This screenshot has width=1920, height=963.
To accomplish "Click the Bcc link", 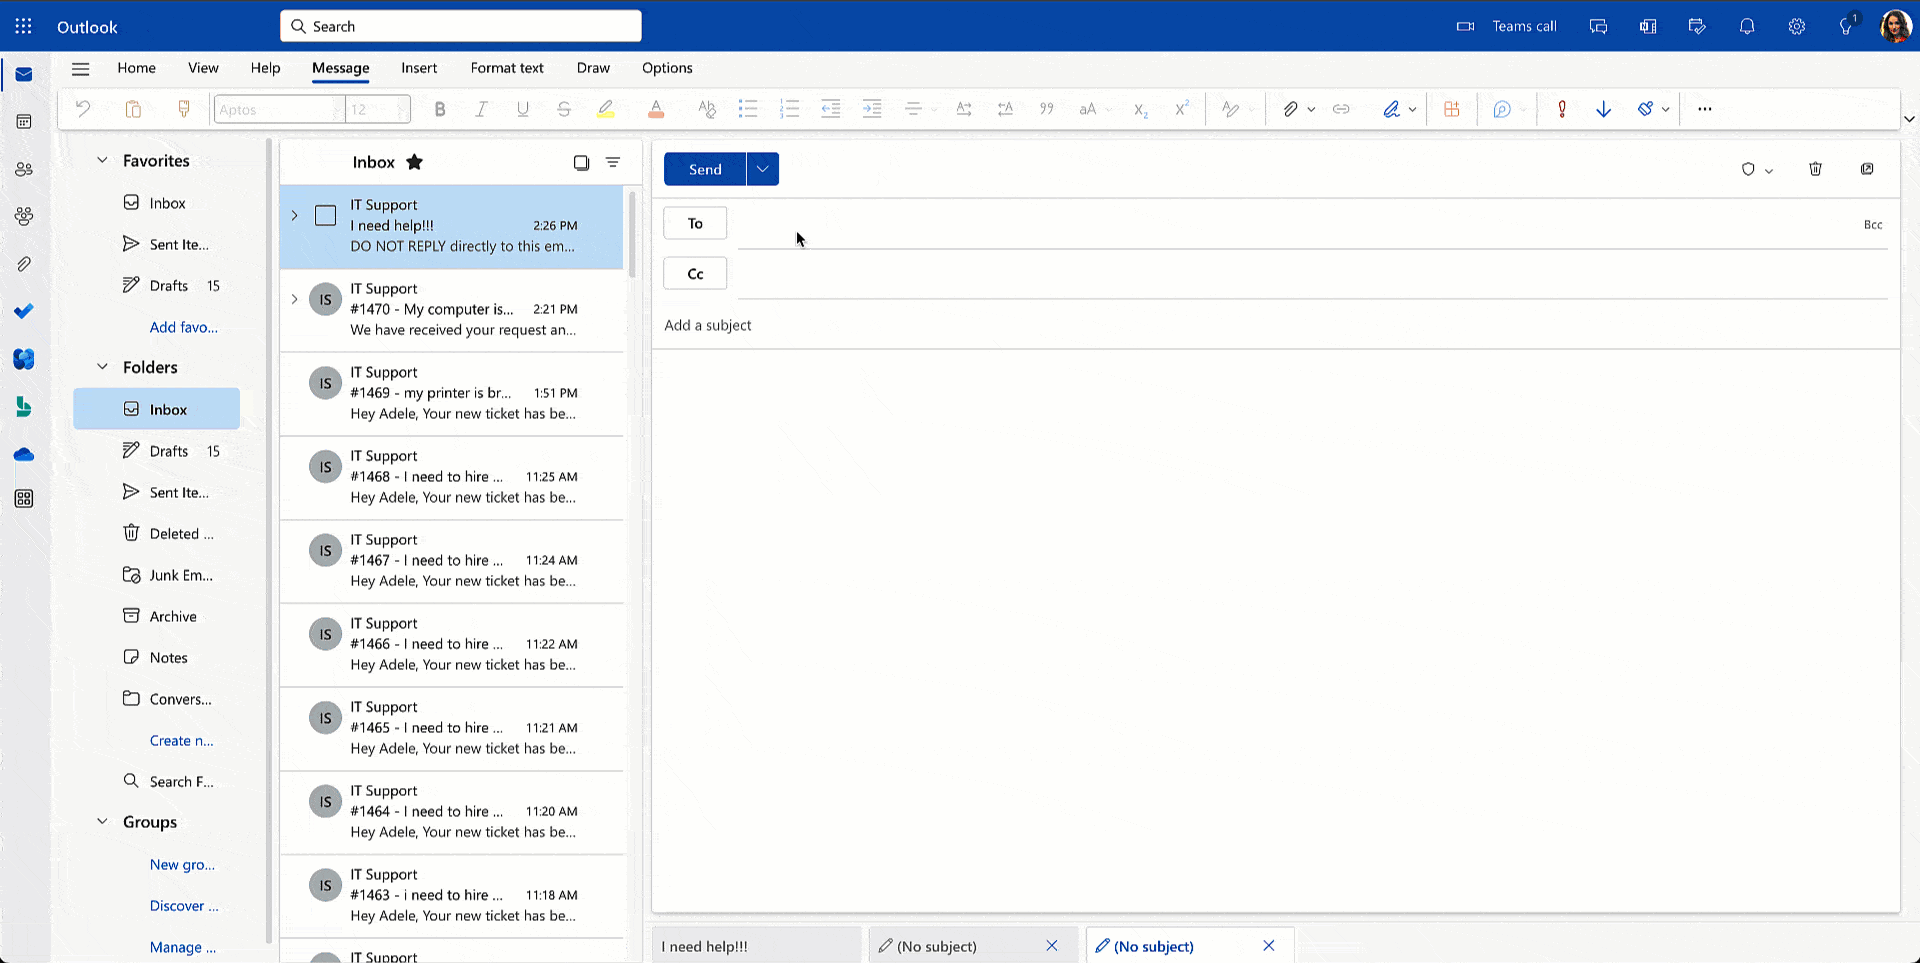I will [1872, 225].
